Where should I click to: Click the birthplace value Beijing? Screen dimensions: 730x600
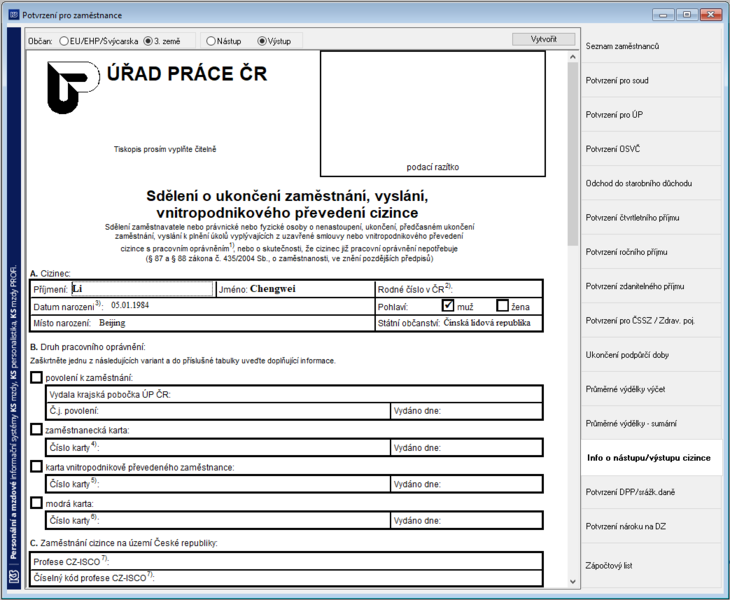click(x=112, y=323)
